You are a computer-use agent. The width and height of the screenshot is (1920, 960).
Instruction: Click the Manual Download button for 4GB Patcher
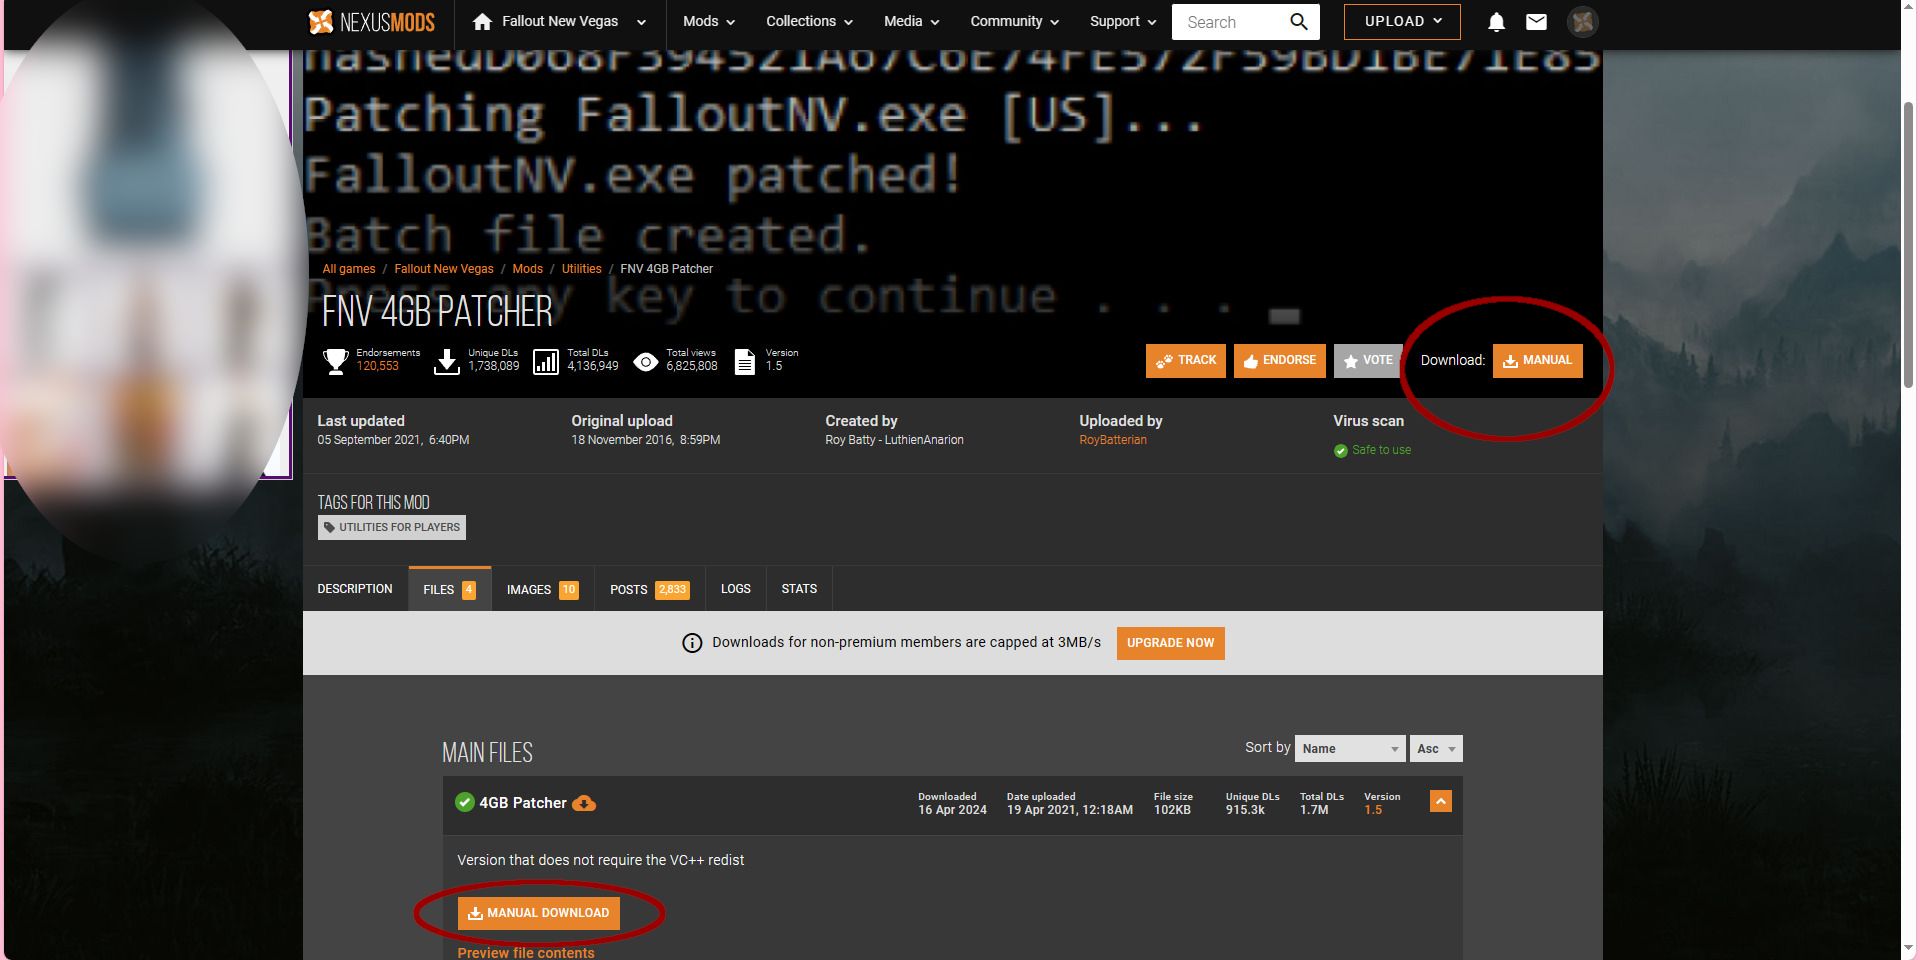(x=539, y=913)
